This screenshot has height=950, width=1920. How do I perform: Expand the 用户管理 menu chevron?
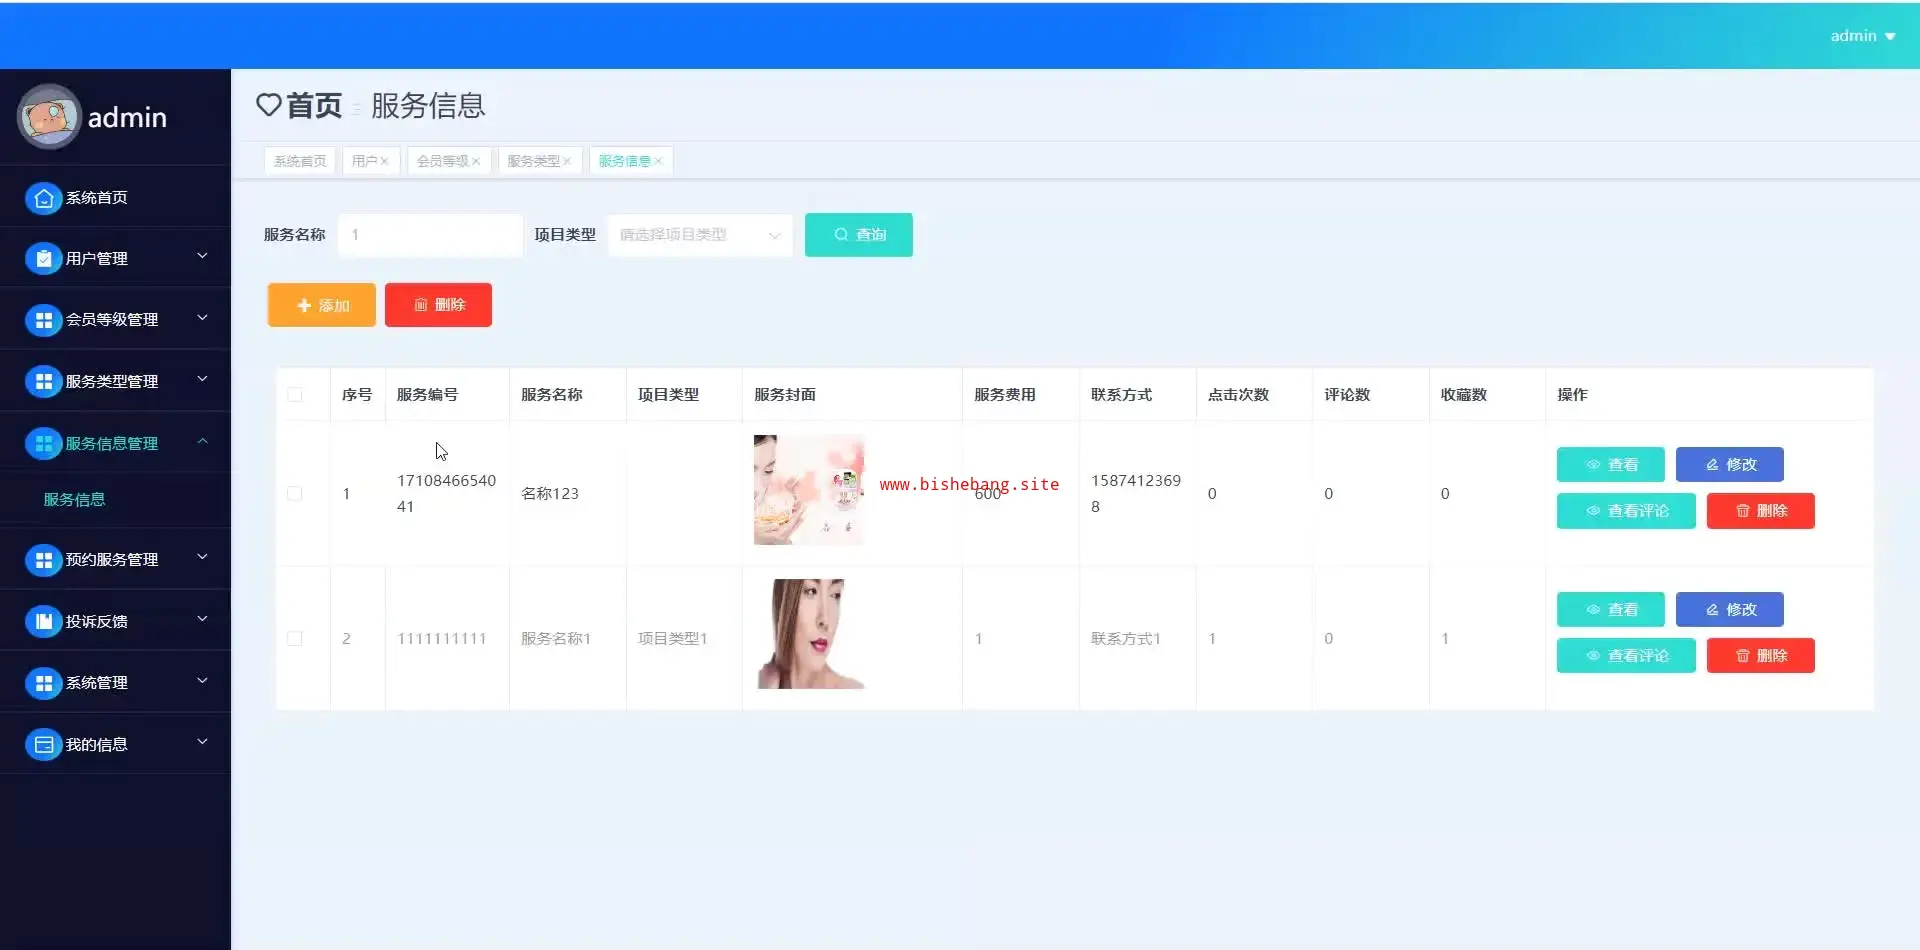tap(202, 257)
